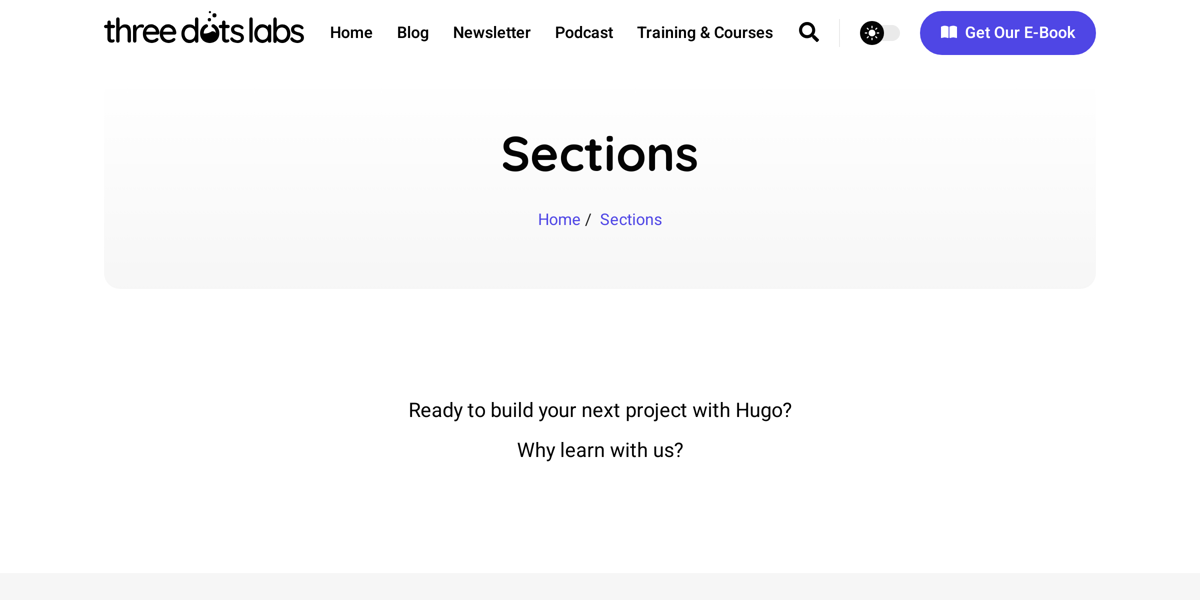Go to the Podcast section
This screenshot has width=1200, height=600.
583,32
